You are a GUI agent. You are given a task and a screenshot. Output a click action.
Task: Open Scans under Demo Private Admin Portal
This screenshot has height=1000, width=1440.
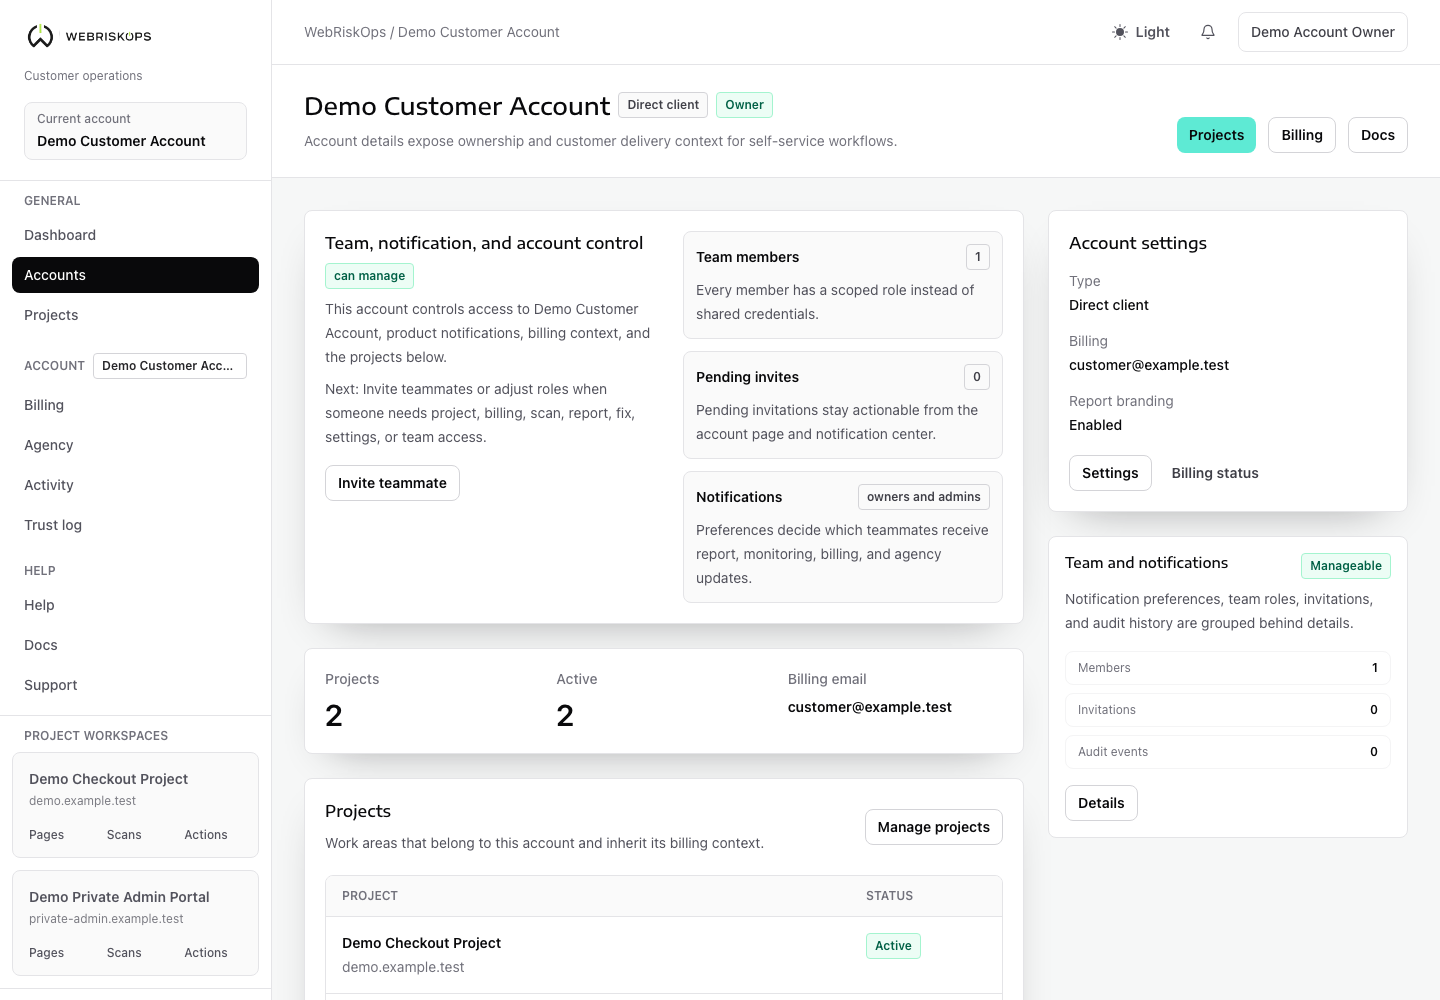pyautogui.click(x=124, y=953)
